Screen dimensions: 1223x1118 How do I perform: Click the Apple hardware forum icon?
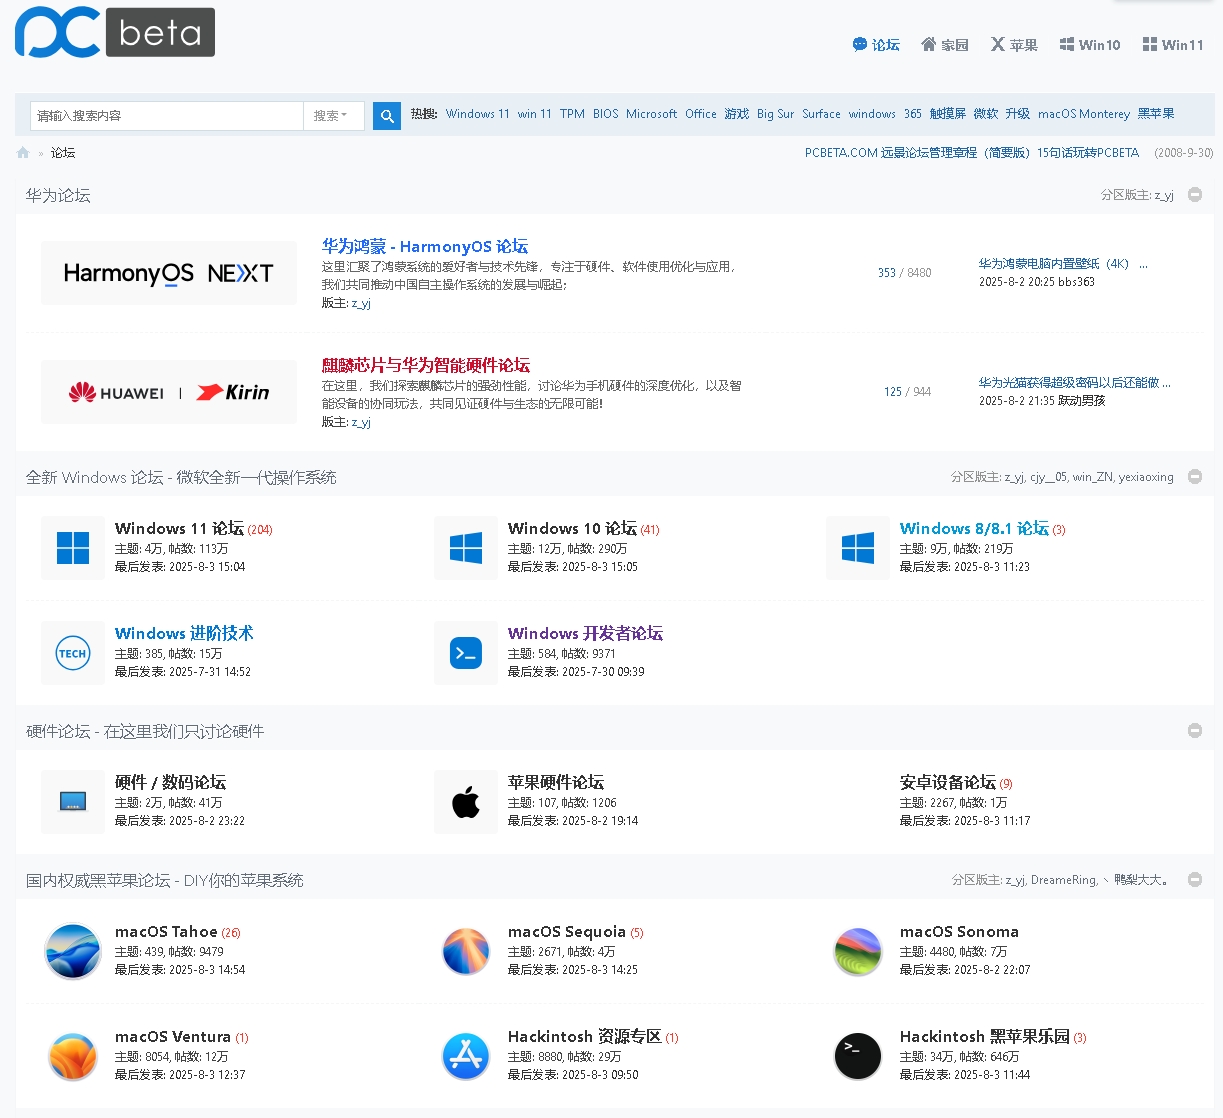click(x=466, y=802)
